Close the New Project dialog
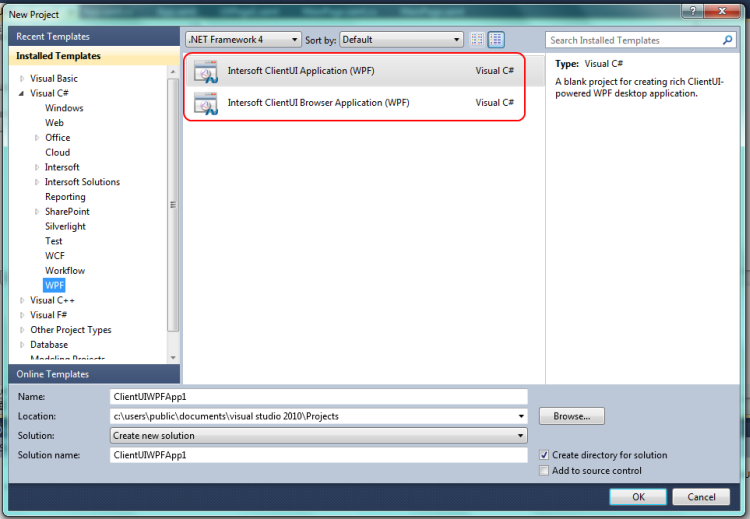750x519 pixels. (x=723, y=11)
